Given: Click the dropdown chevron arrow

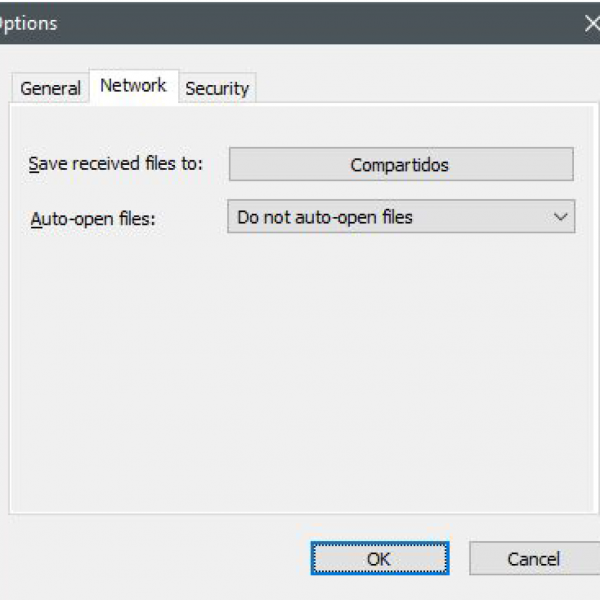Looking at the screenshot, I should coord(561,217).
